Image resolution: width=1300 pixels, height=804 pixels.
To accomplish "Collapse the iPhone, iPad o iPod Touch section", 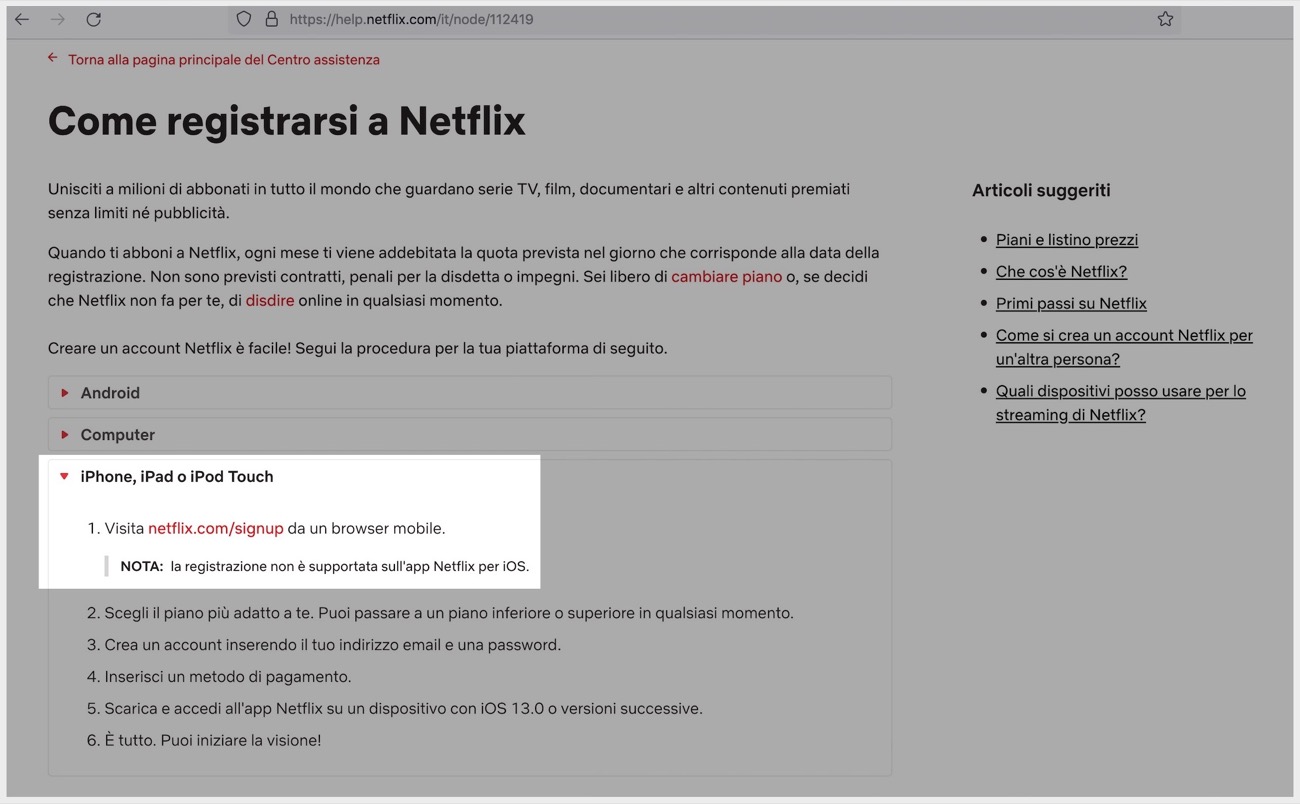I will [177, 476].
